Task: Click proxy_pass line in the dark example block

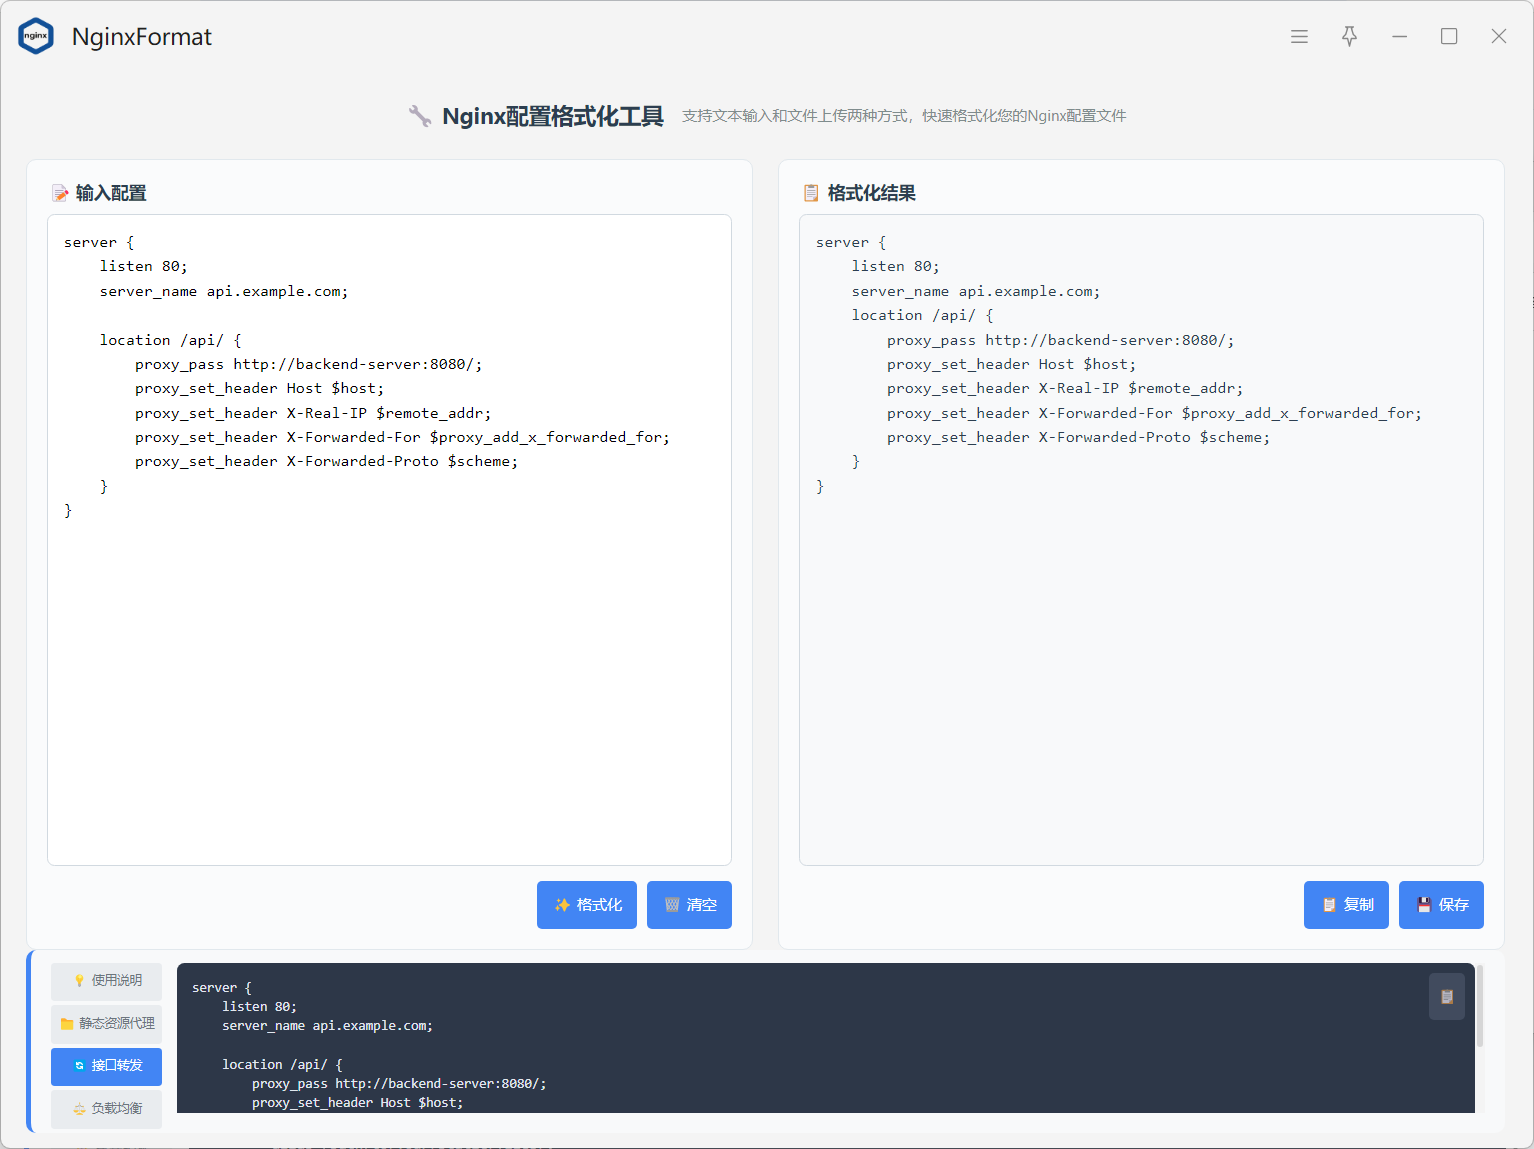Action: pyautogui.click(x=399, y=1084)
